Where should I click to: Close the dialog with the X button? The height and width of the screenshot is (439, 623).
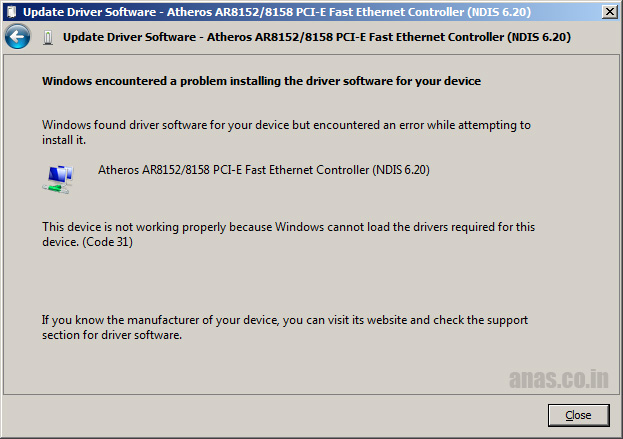point(609,12)
